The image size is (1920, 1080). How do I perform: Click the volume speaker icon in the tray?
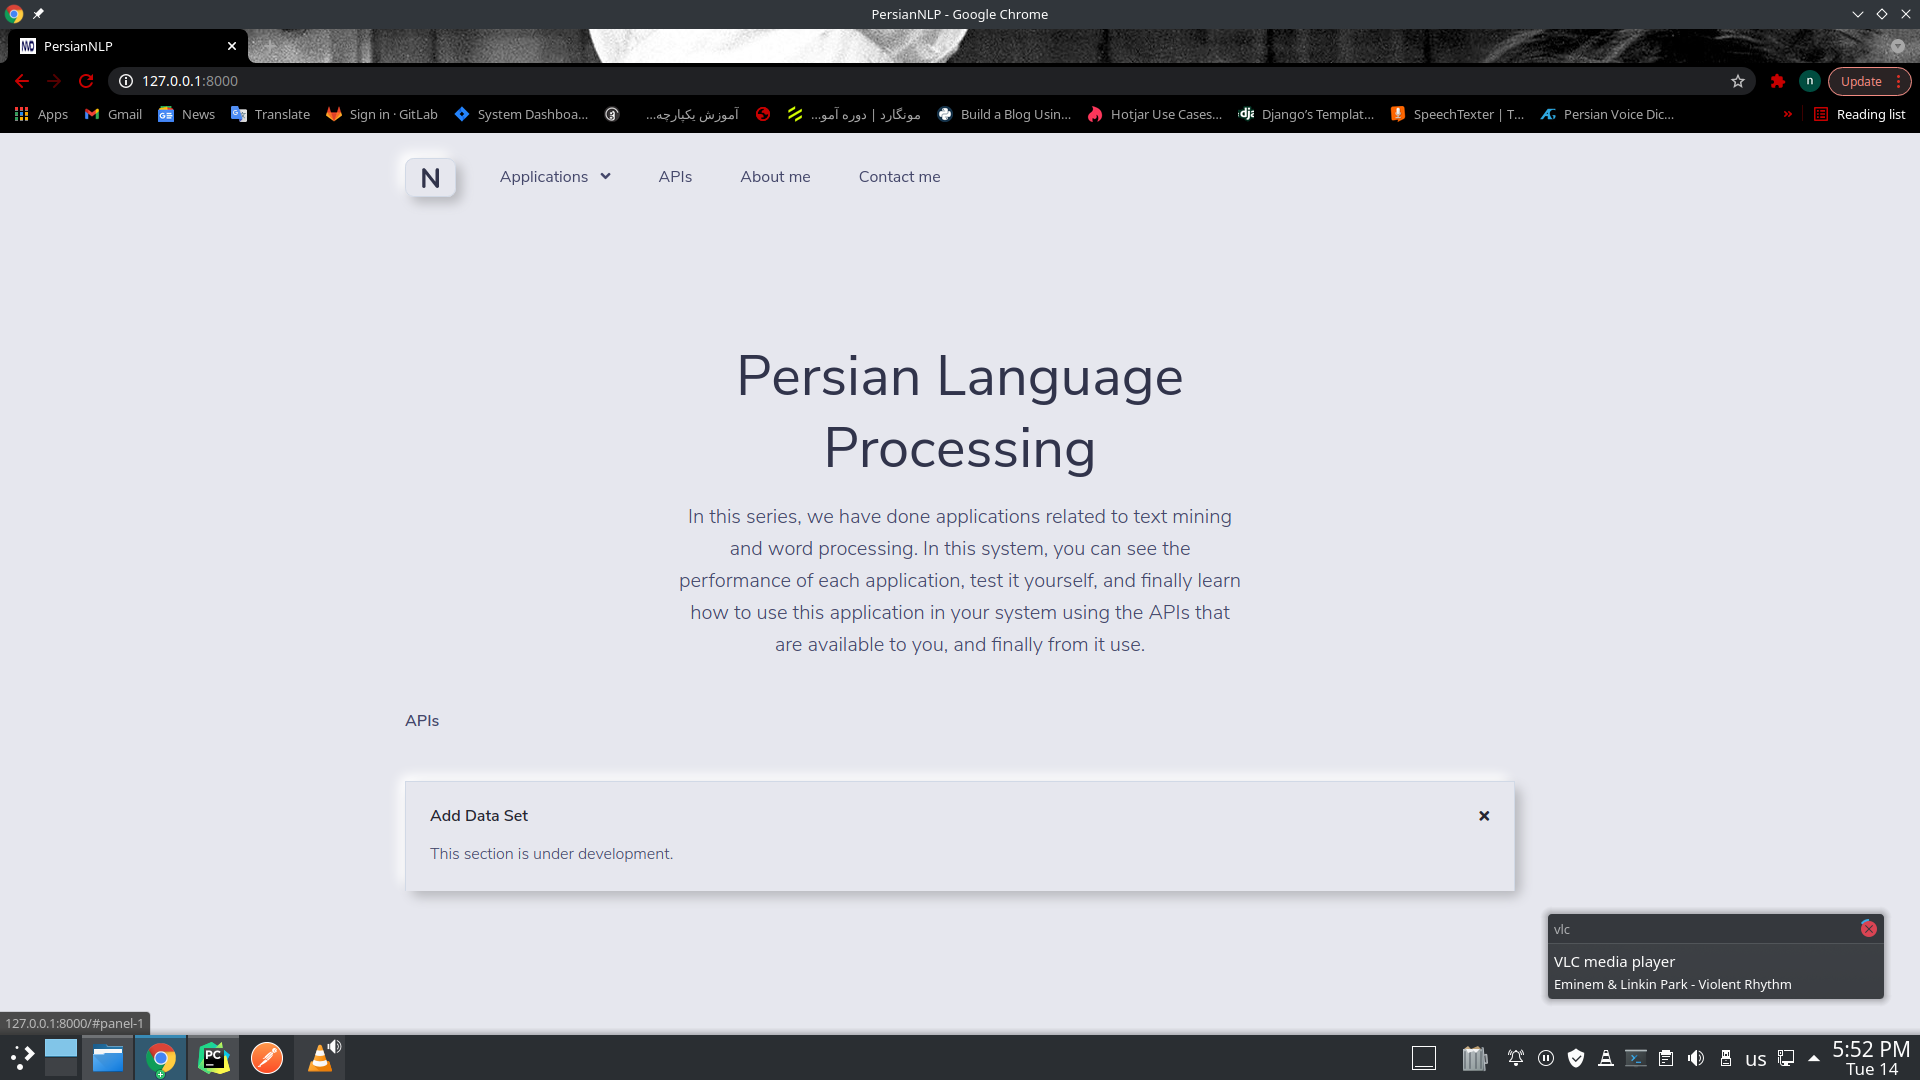(1696, 1058)
